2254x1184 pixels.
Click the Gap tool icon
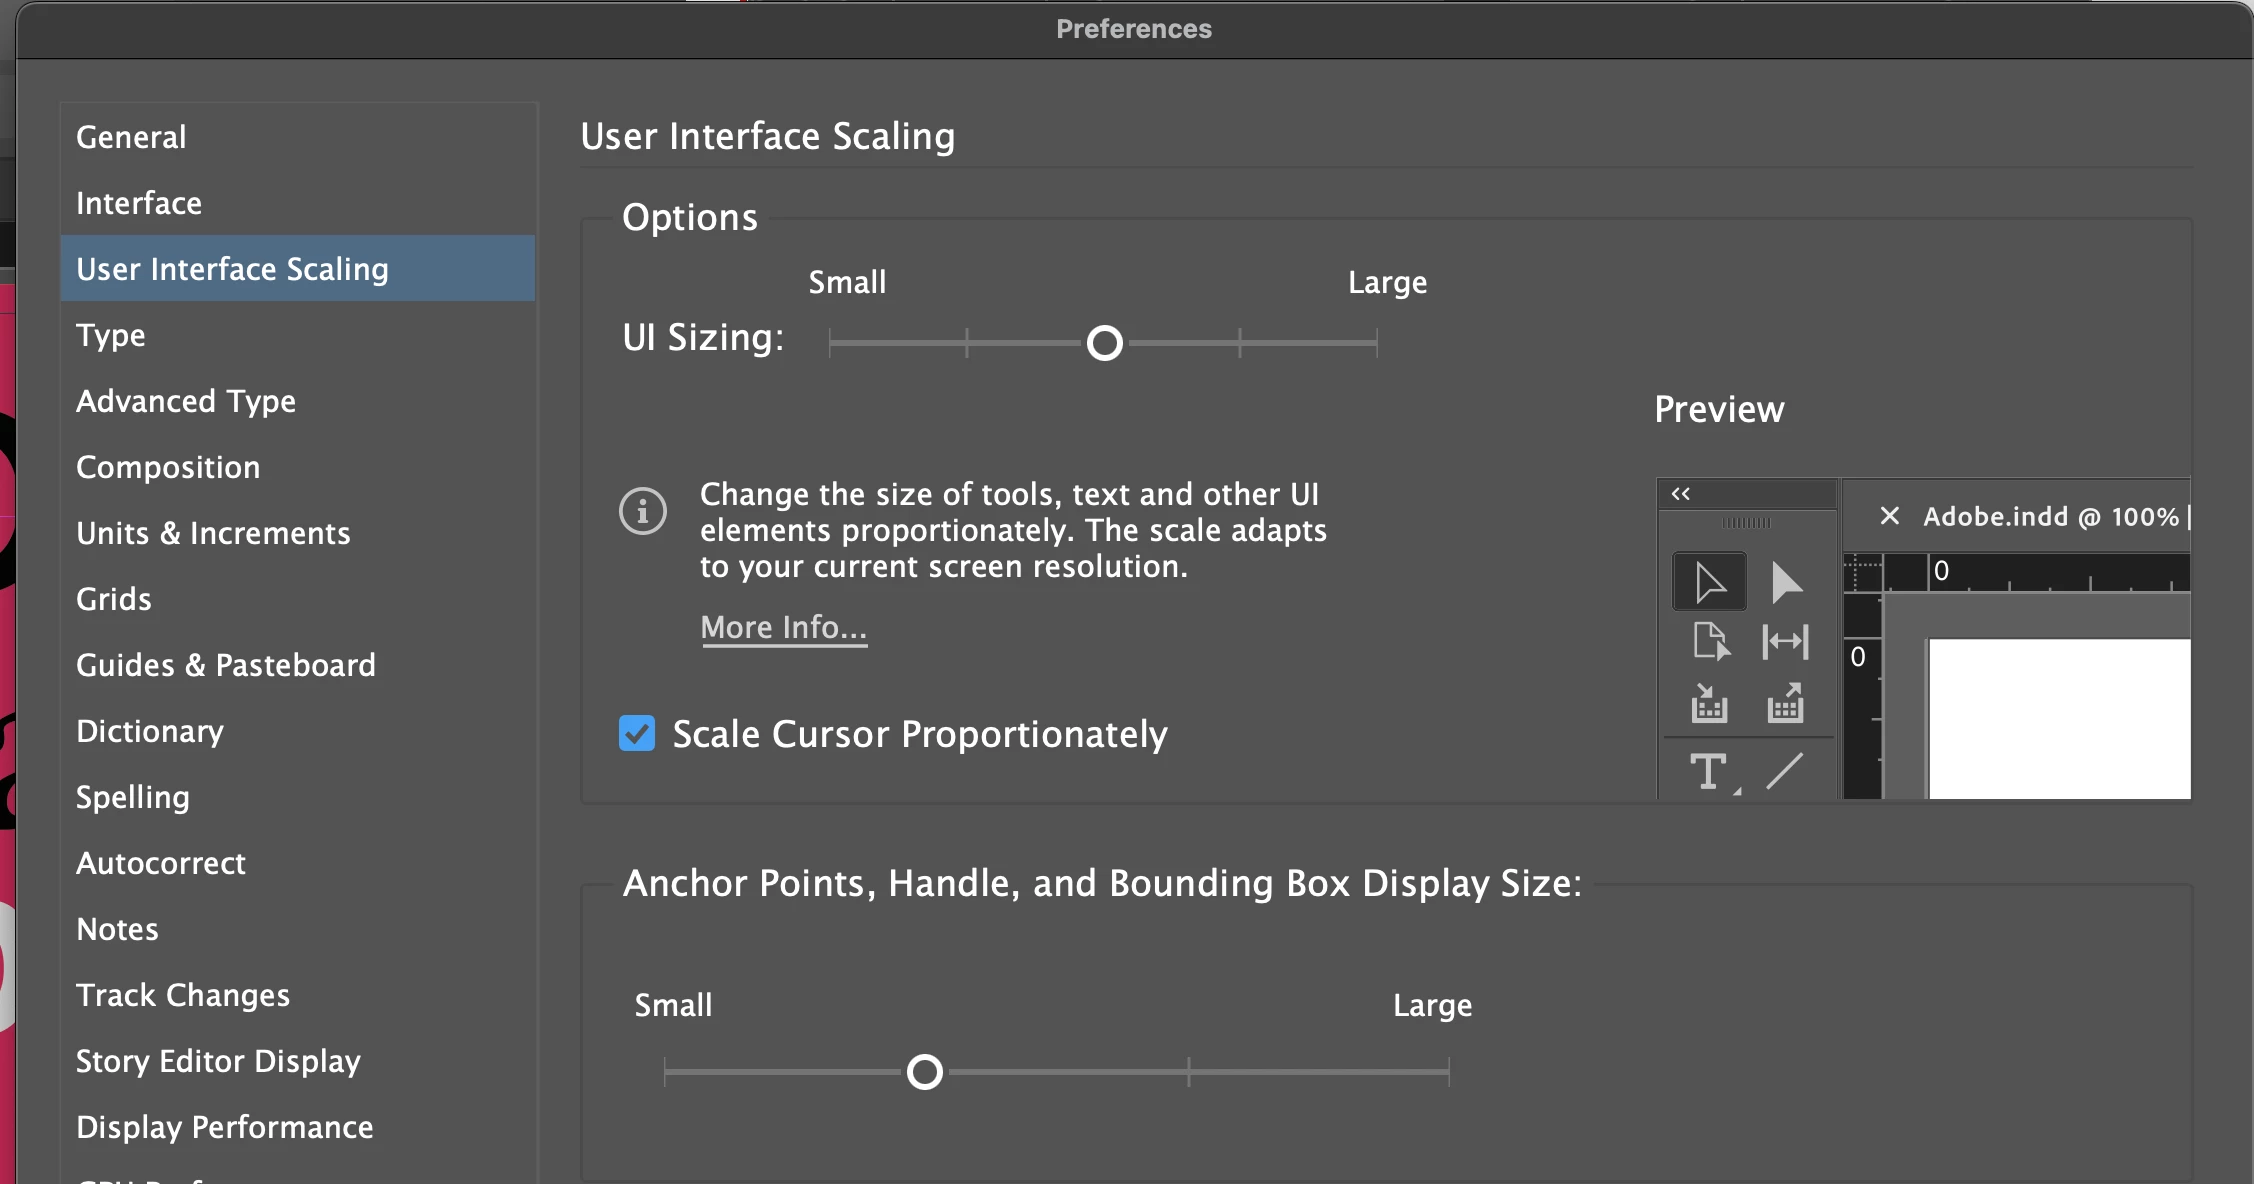pos(1785,641)
